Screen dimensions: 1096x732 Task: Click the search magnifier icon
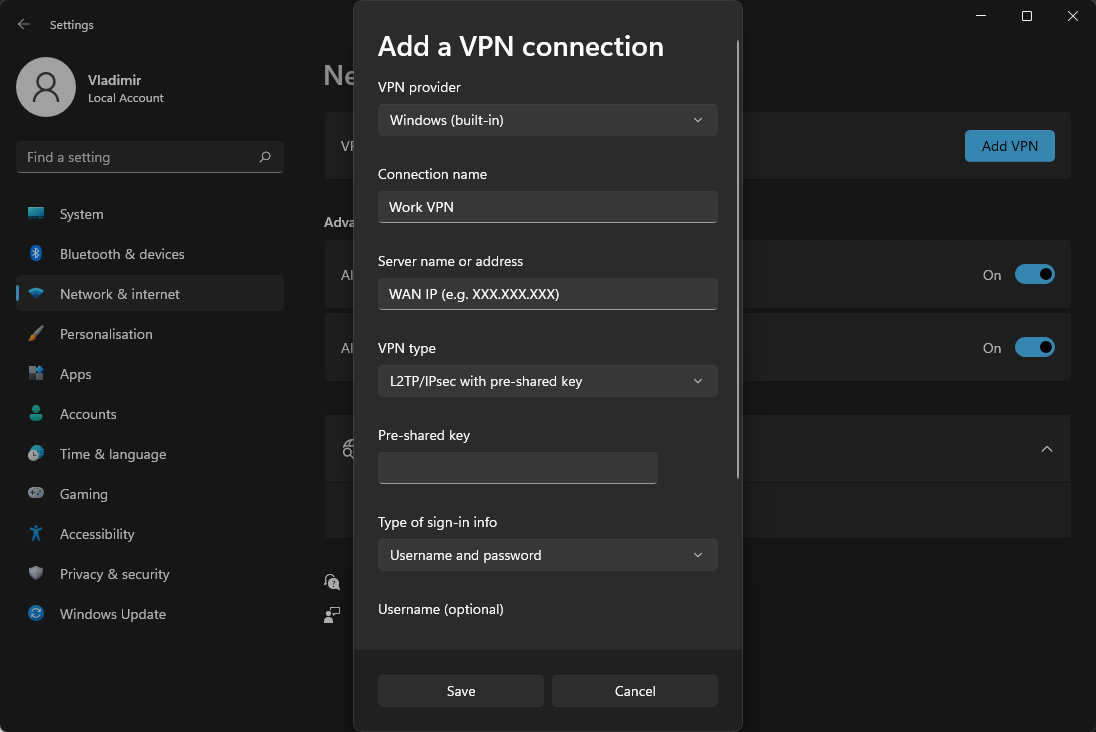pyautogui.click(x=265, y=157)
